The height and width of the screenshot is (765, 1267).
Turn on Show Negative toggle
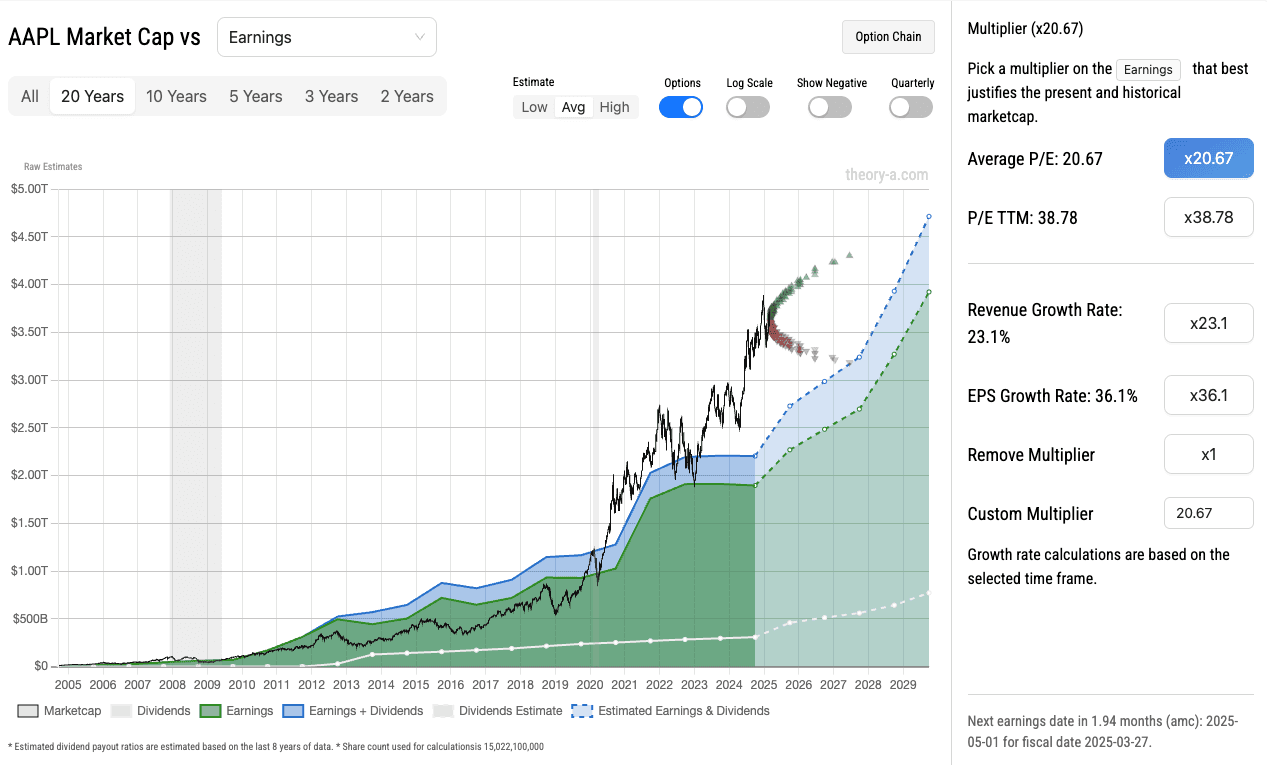coord(830,107)
